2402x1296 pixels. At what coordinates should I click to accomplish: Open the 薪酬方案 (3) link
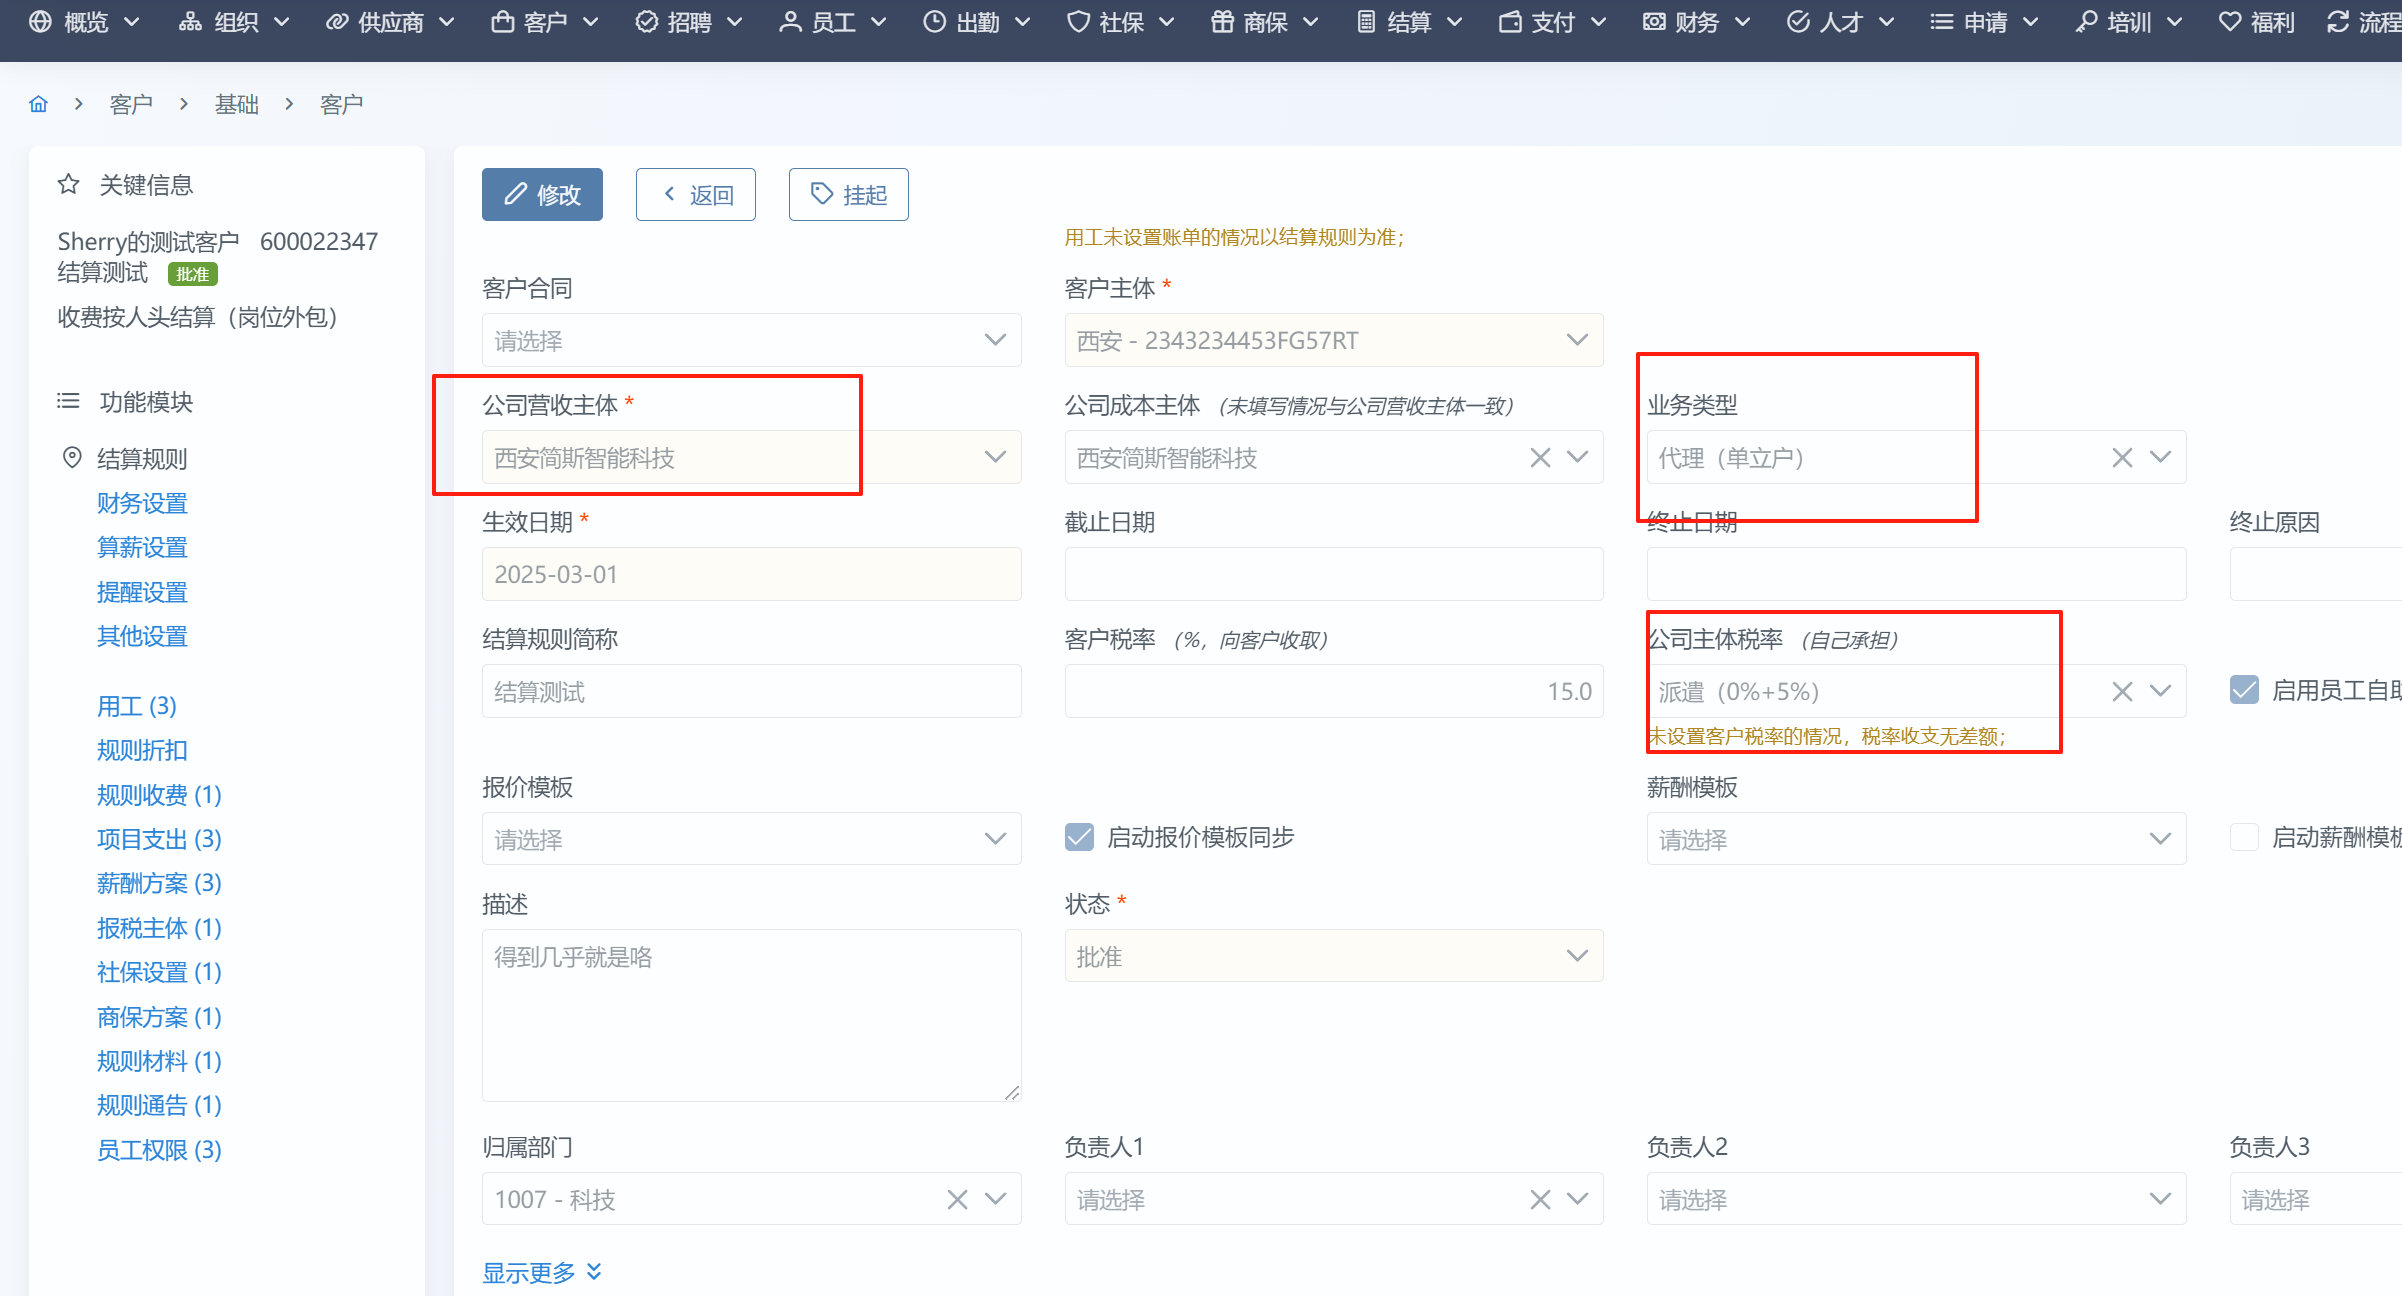[x=159, y=883]
